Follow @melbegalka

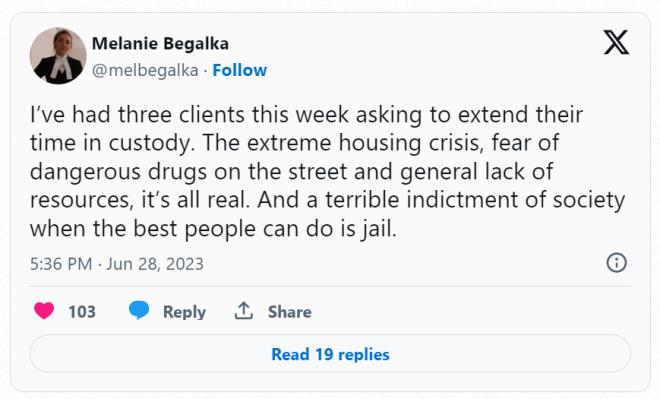[x=240, y=70]
